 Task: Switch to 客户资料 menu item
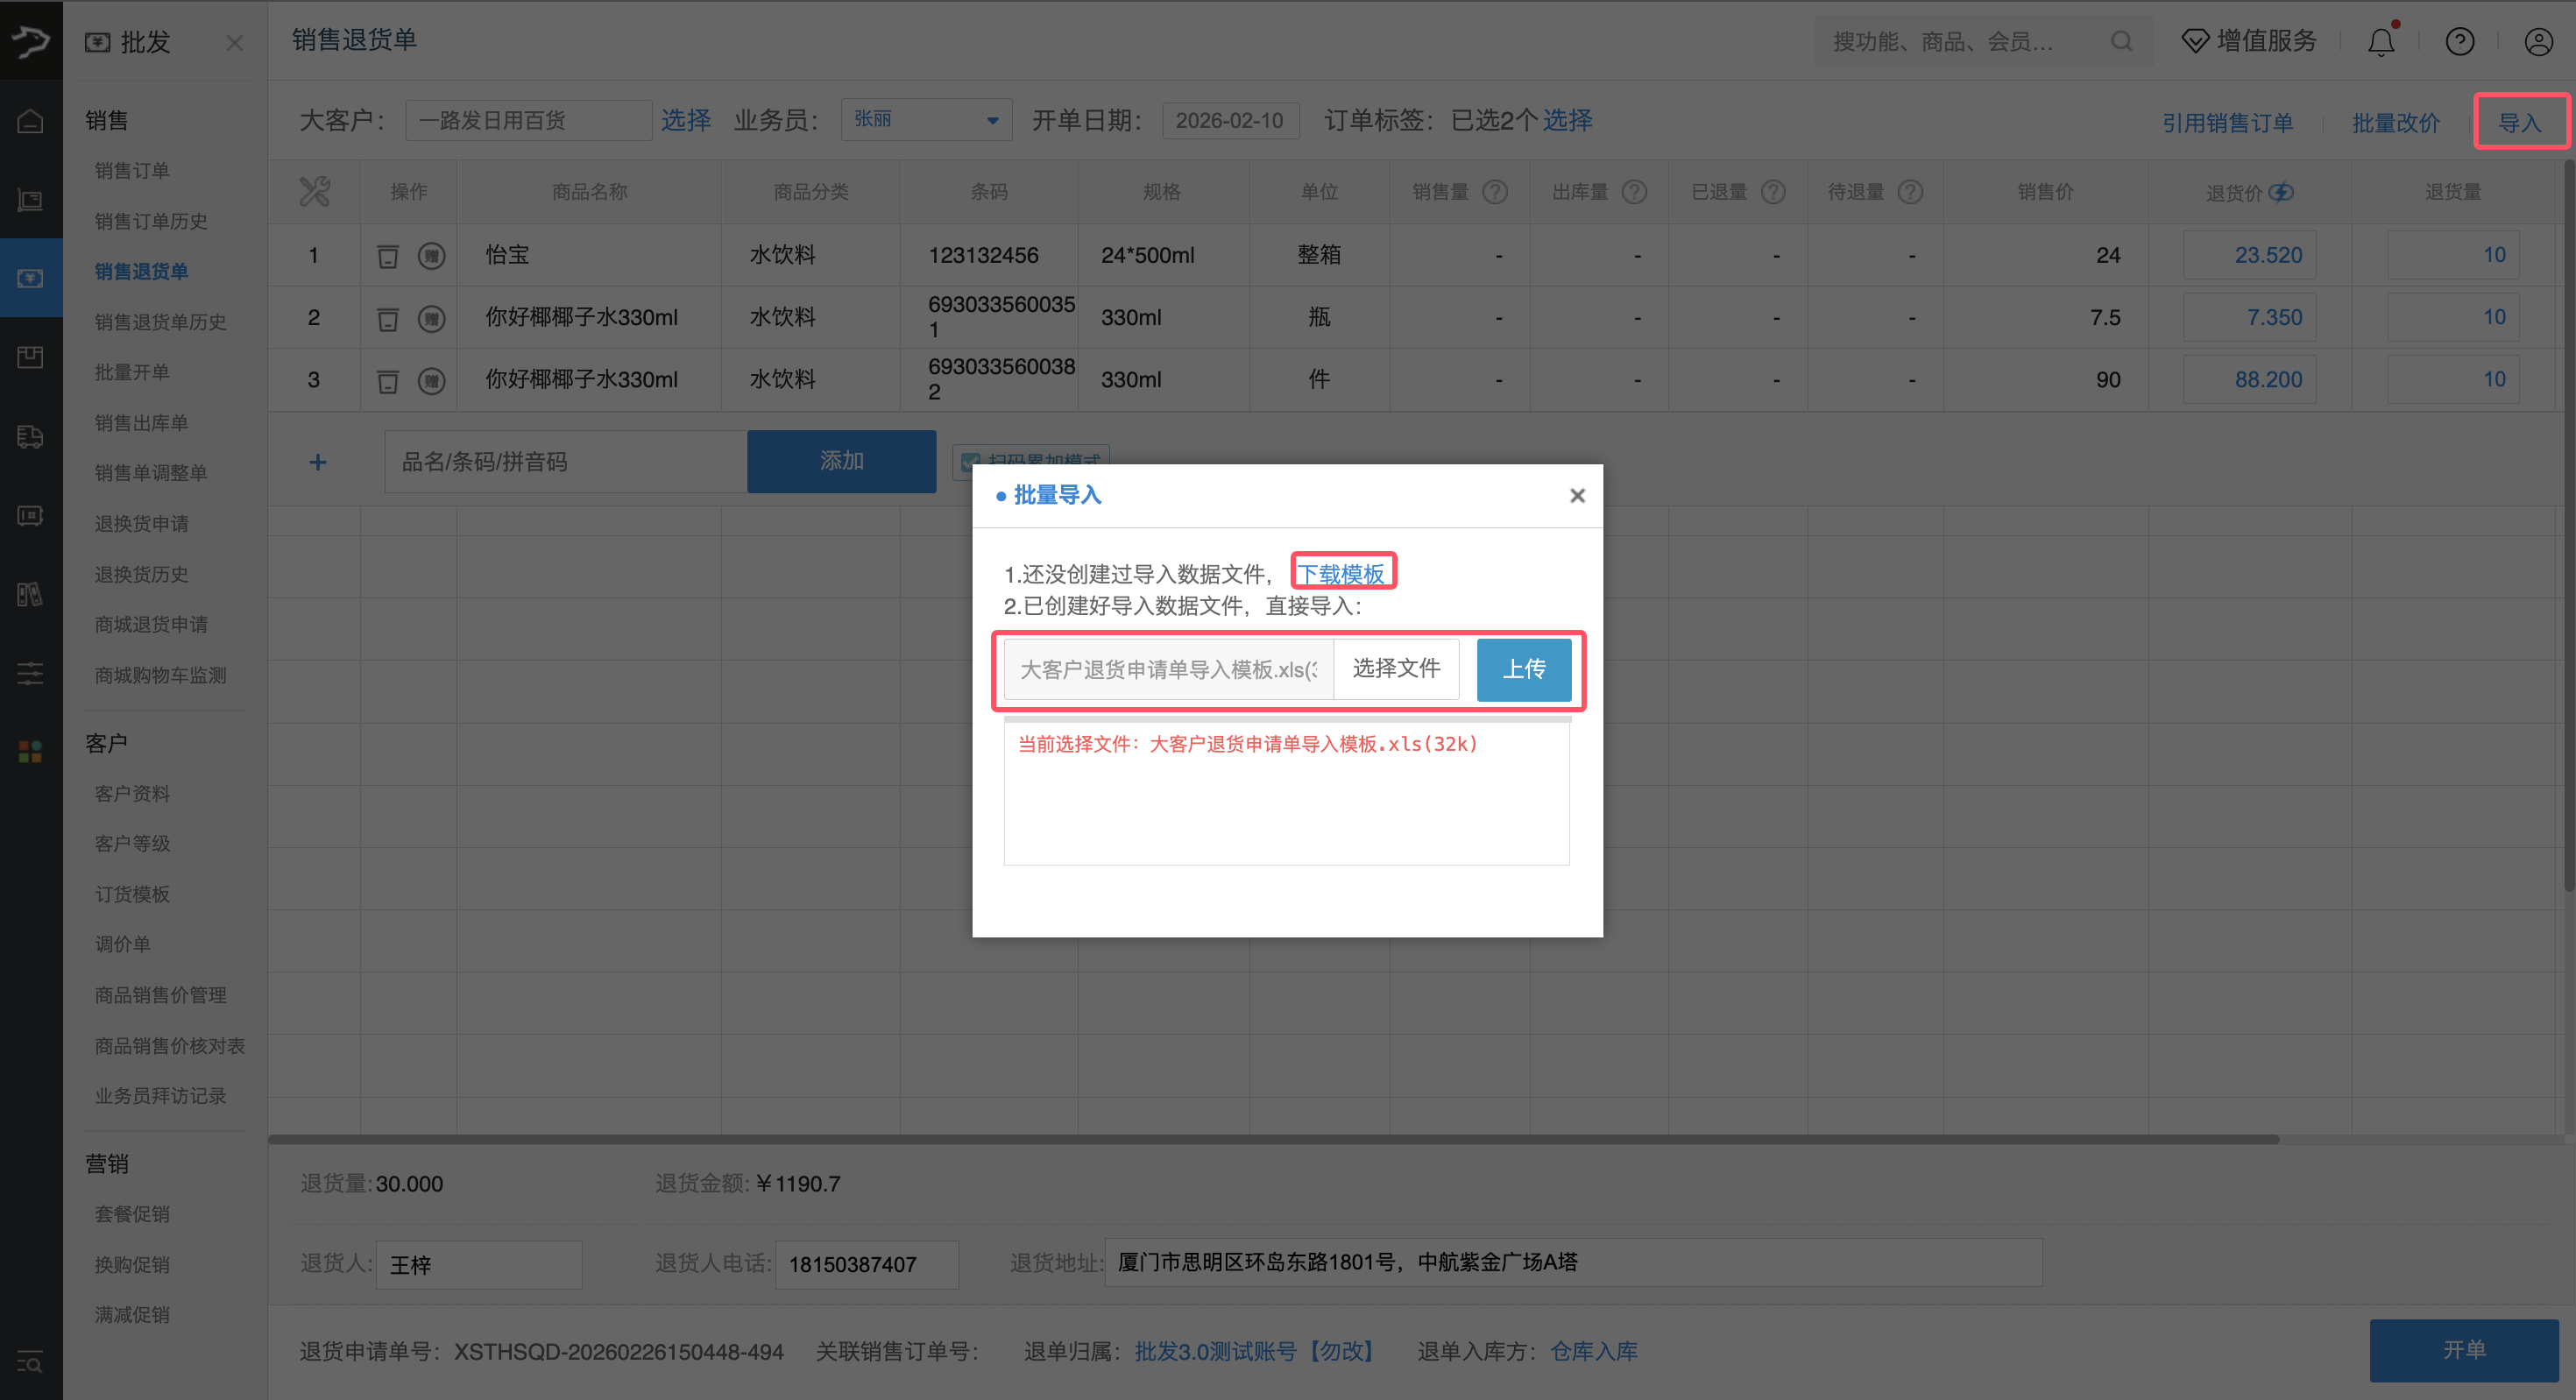tap(132, 793)
